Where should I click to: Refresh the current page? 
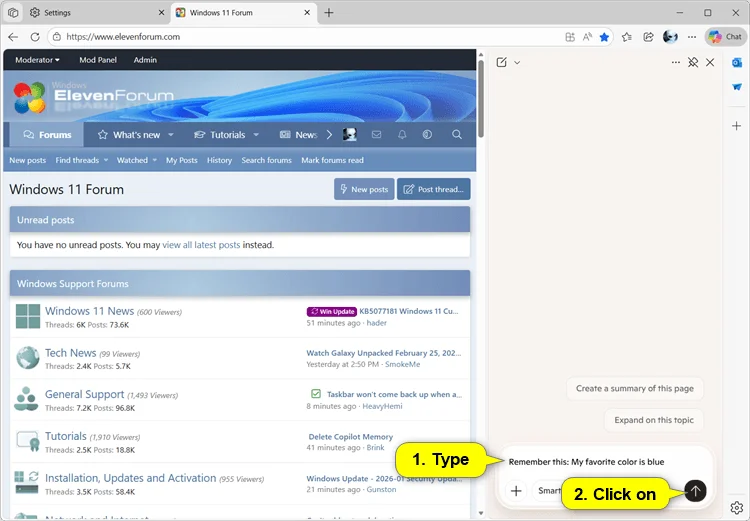pos(35,37)
